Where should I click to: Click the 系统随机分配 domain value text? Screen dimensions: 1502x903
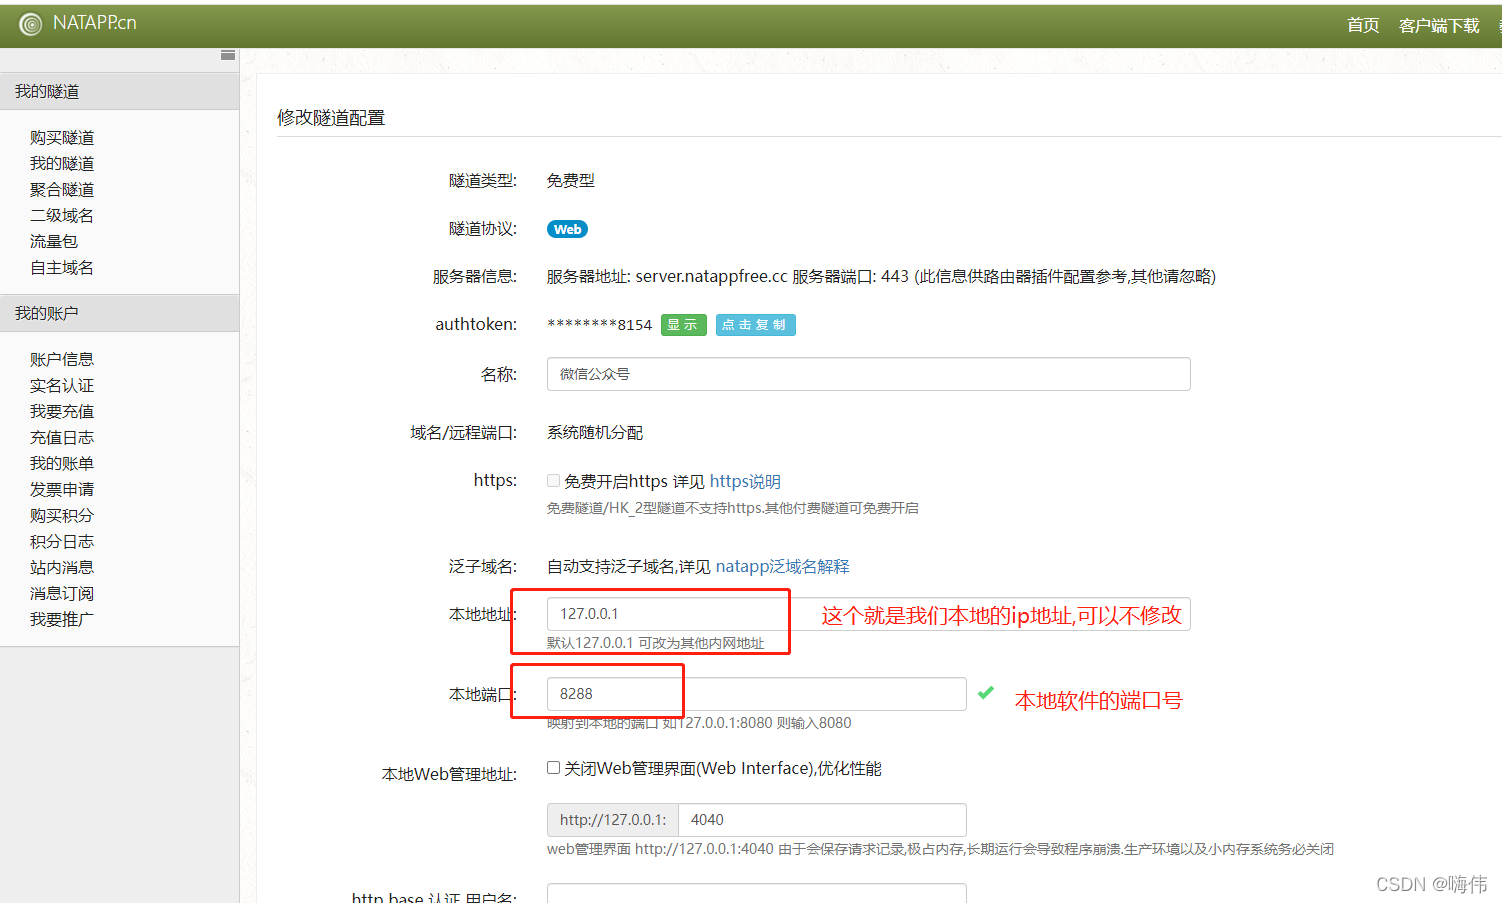point(595,432)
